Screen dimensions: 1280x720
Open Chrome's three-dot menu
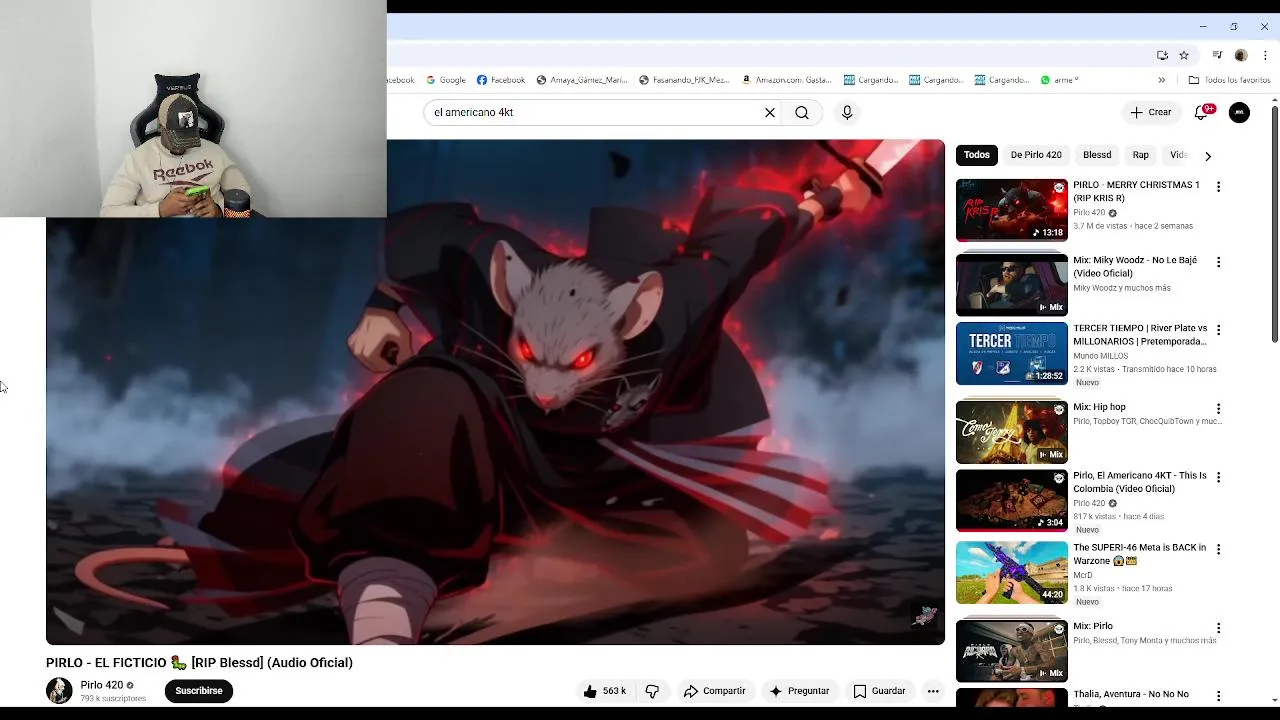click(x=1266, y=56)
